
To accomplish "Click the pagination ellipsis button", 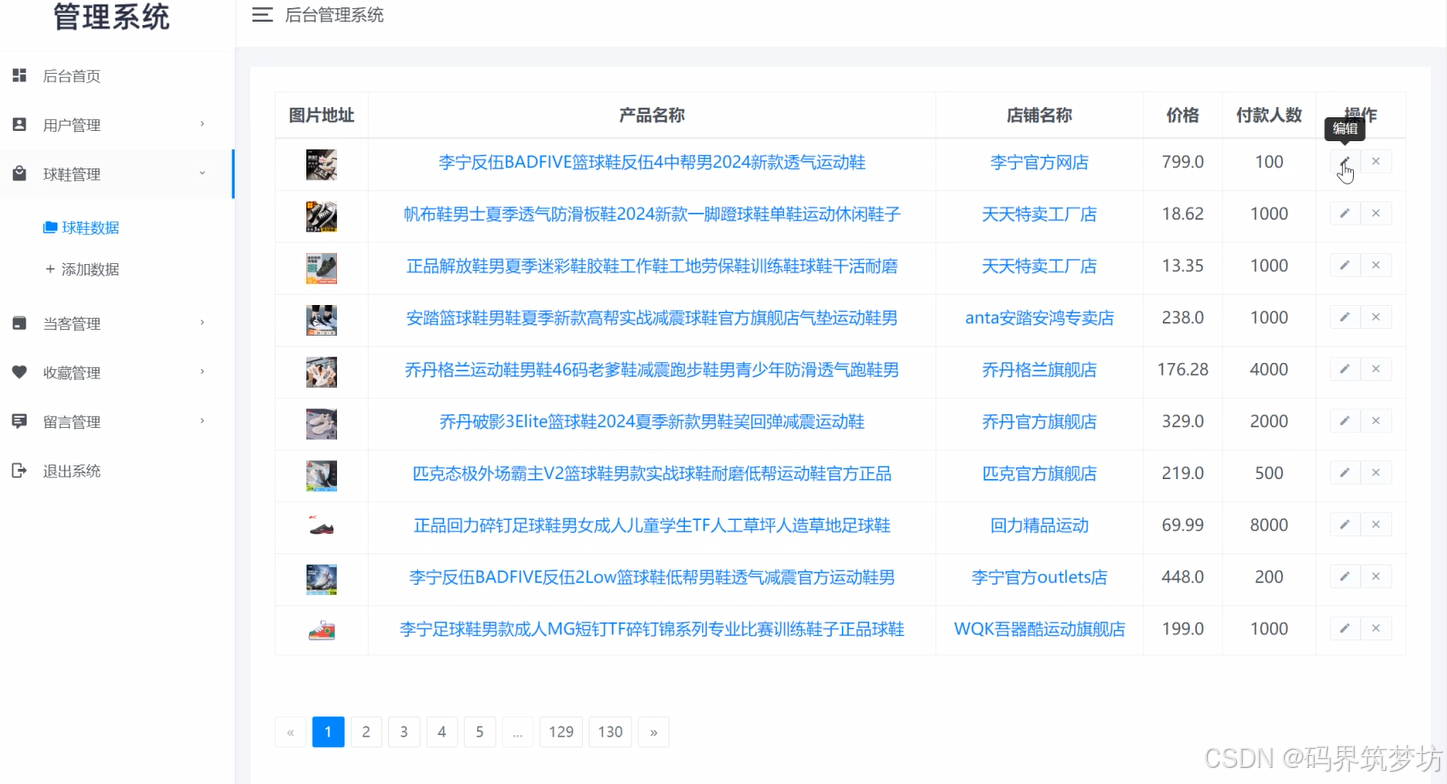I will 517,732.
